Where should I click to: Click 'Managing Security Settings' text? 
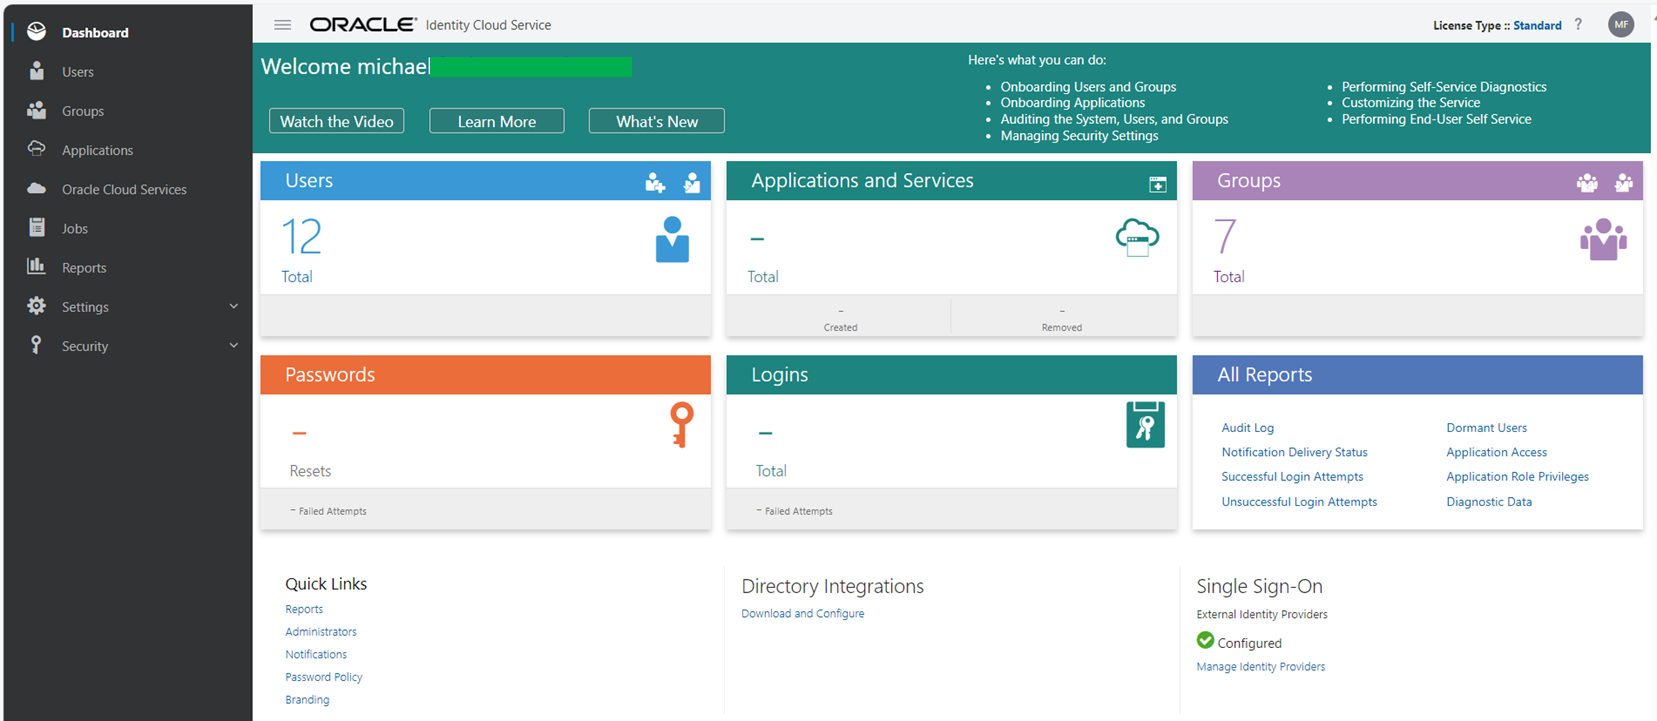pos(1079,136)
